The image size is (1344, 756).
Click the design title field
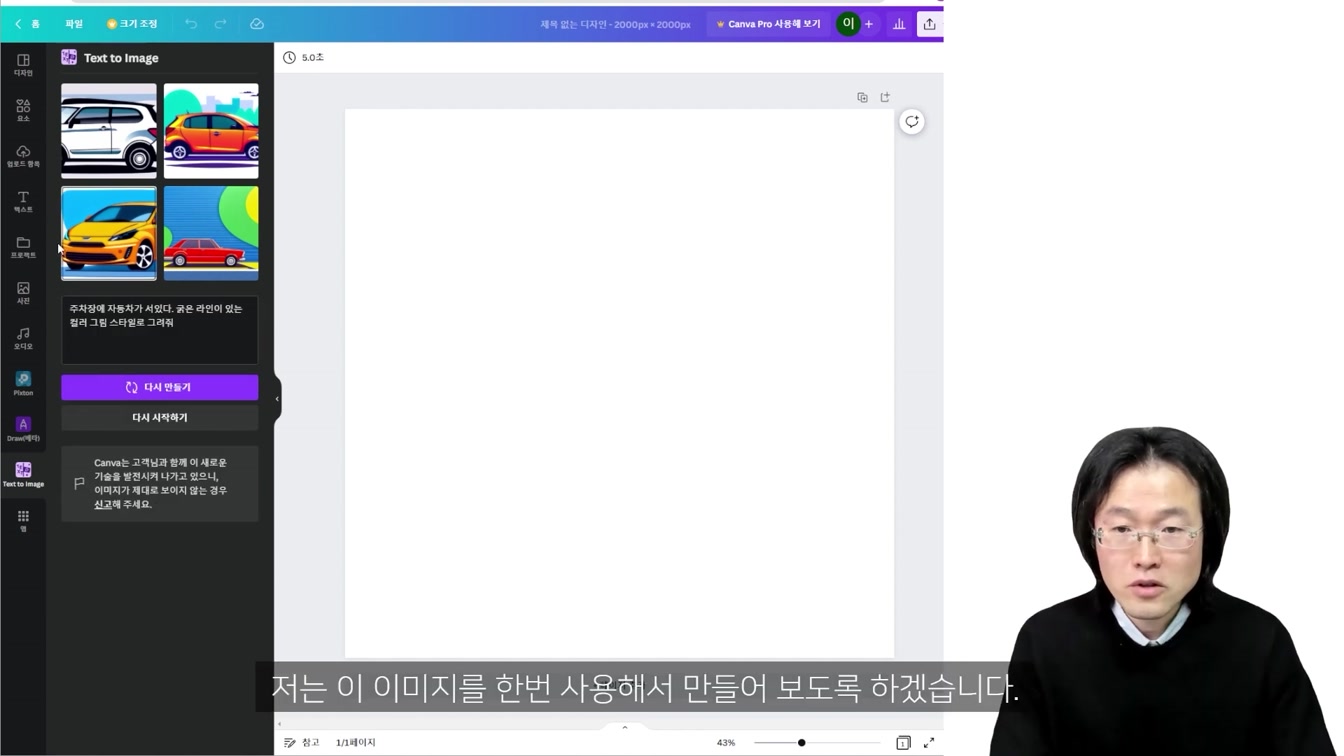(x=615, y=24)
